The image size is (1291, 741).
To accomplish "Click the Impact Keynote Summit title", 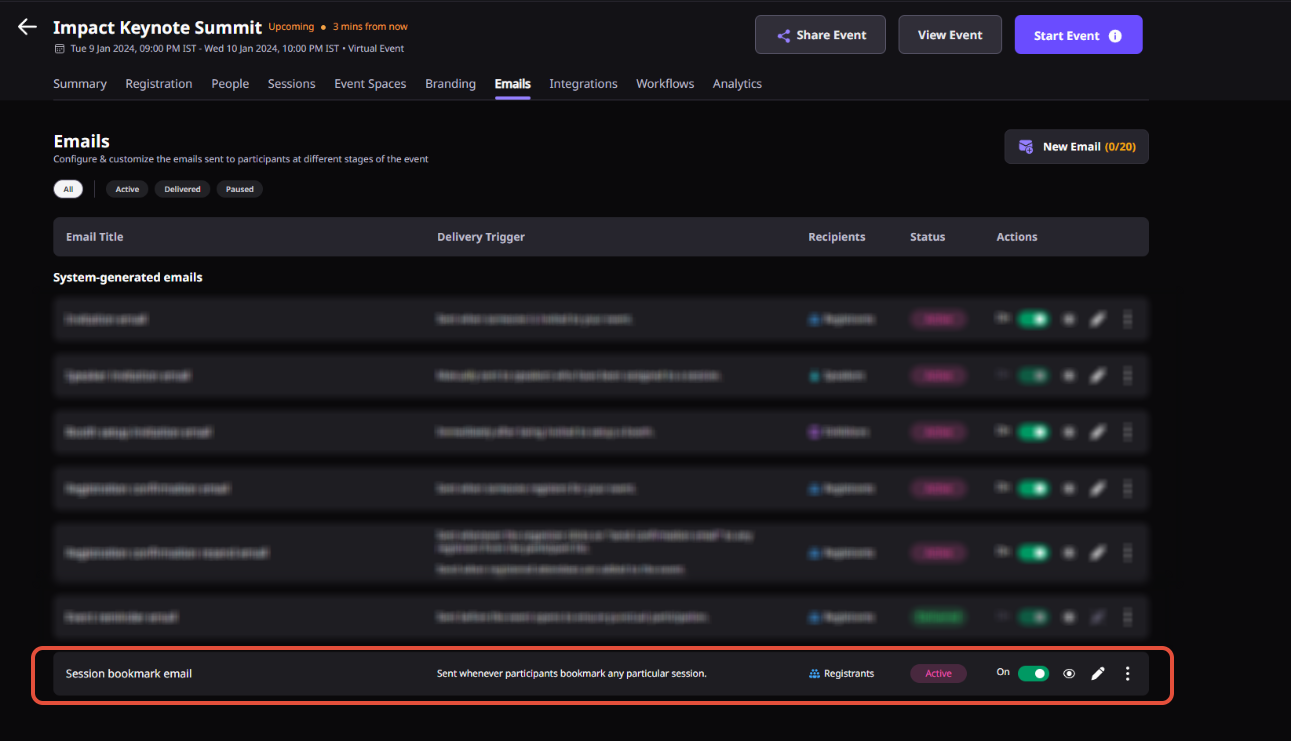I will [157, 27].
